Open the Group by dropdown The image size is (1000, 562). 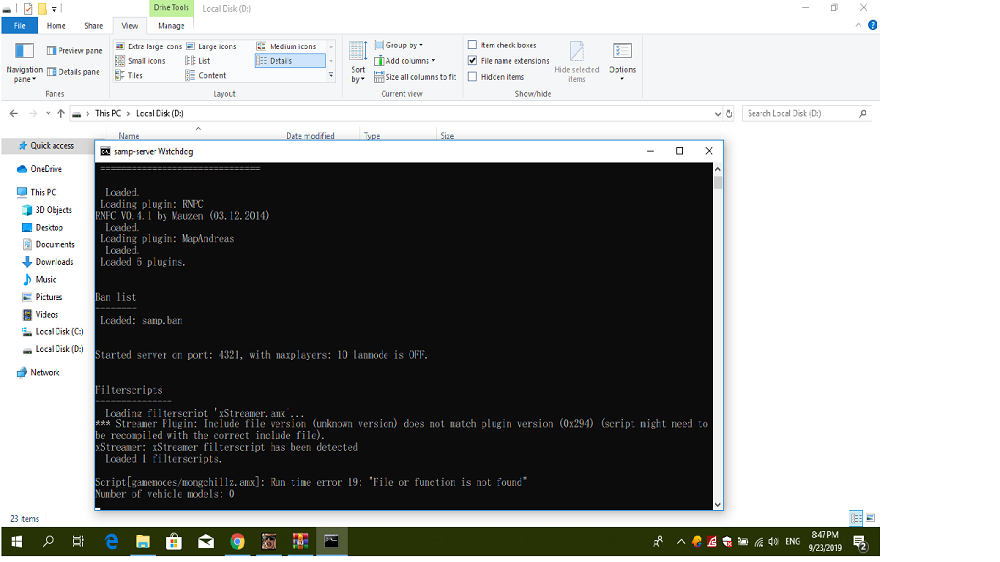[399, 45]
